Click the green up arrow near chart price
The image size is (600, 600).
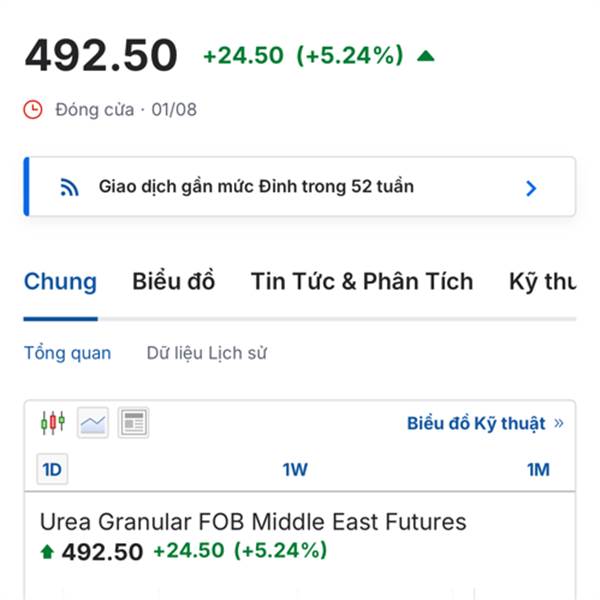coord(47,552)
